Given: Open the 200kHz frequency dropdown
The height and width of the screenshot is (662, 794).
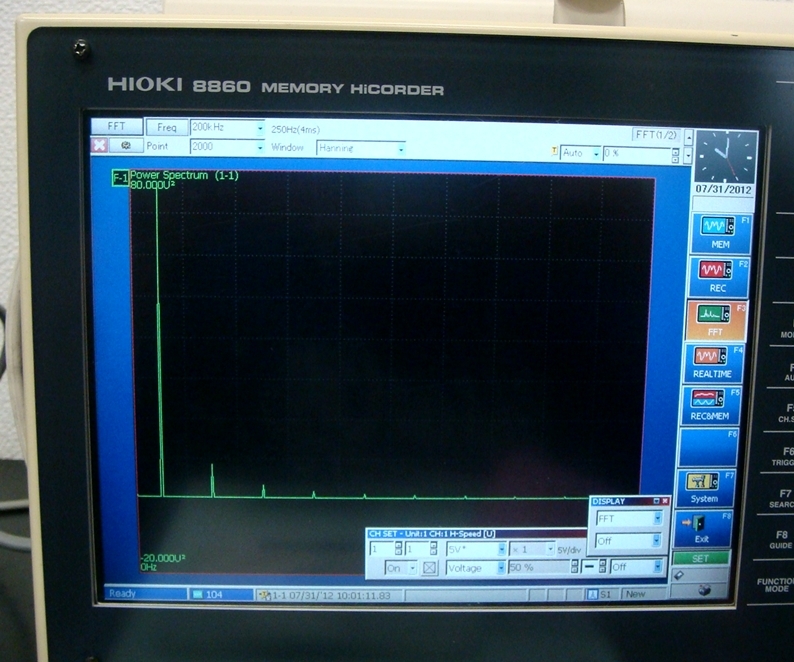Looking at the screenshot, I should [260, 128].
